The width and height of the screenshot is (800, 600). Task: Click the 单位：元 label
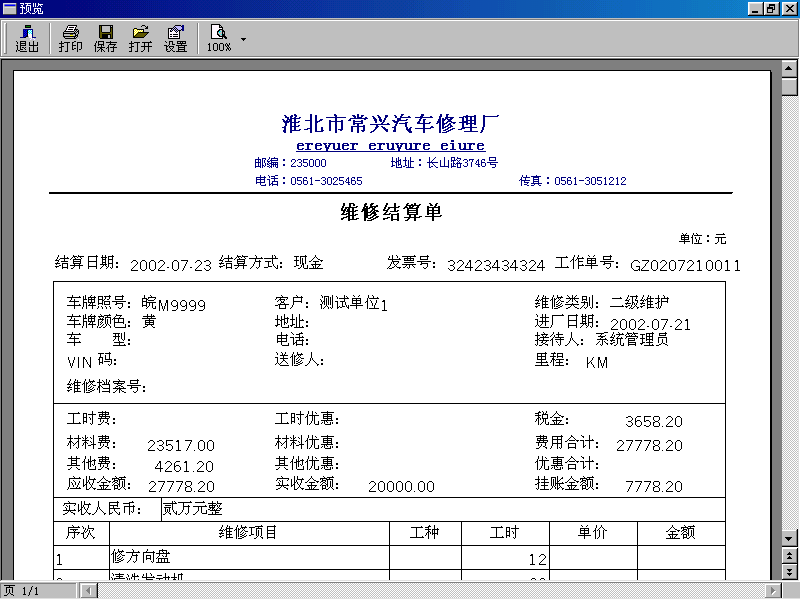pos(703,239)
